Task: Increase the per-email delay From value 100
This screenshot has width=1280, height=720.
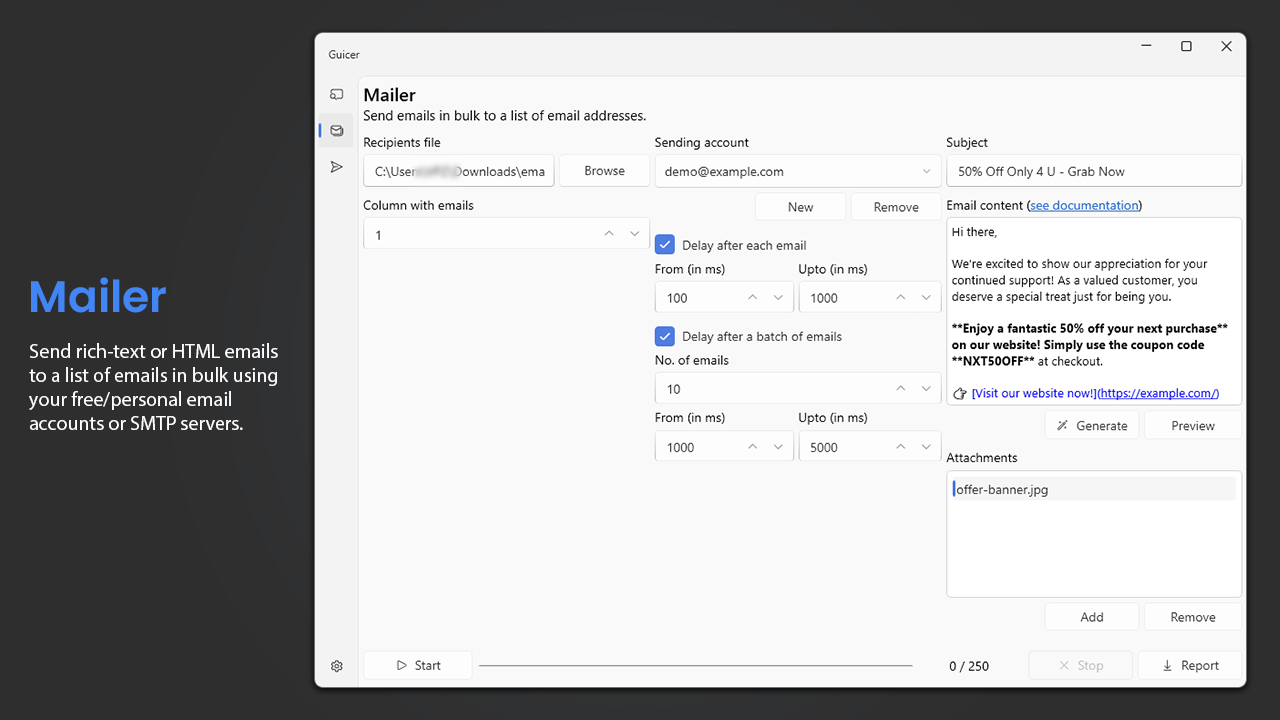Action: 753,298
